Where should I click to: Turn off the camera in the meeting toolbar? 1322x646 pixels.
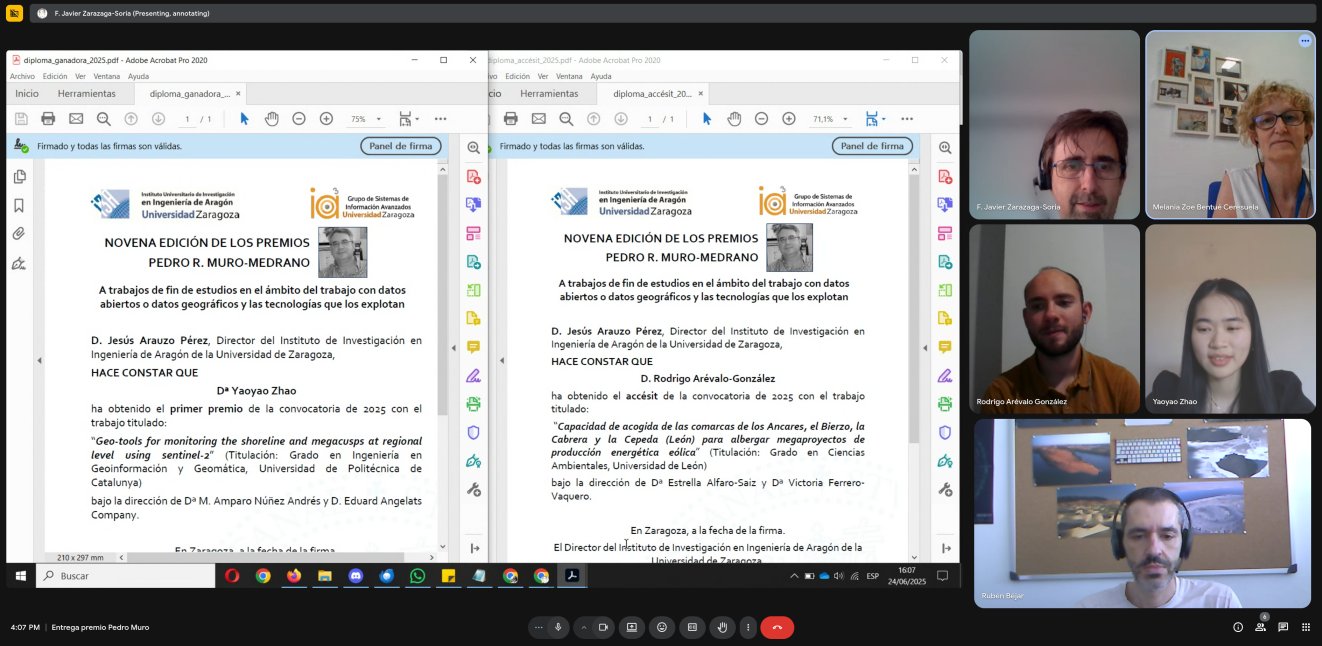(x=604, y=627)
